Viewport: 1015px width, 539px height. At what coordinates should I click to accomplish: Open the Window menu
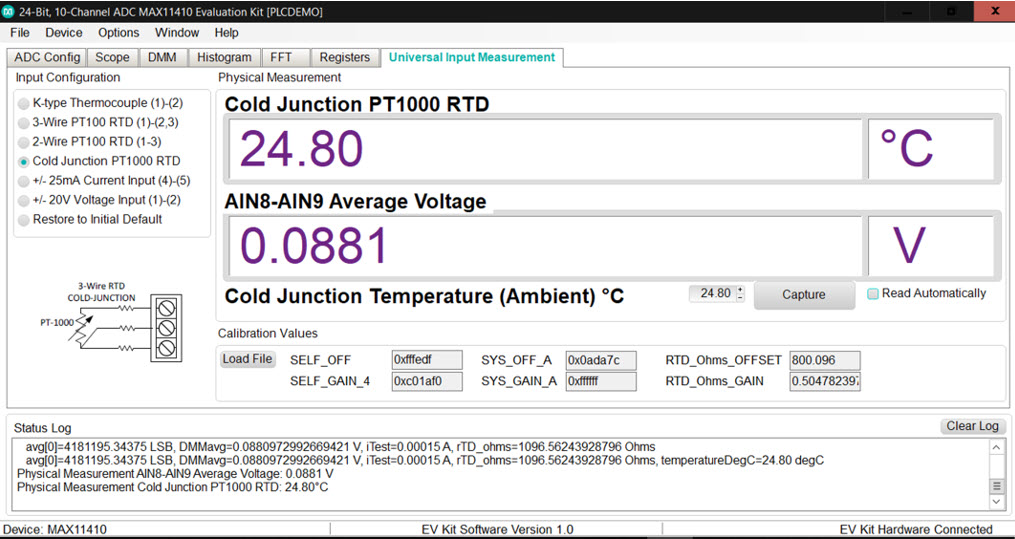pos(177,32)
